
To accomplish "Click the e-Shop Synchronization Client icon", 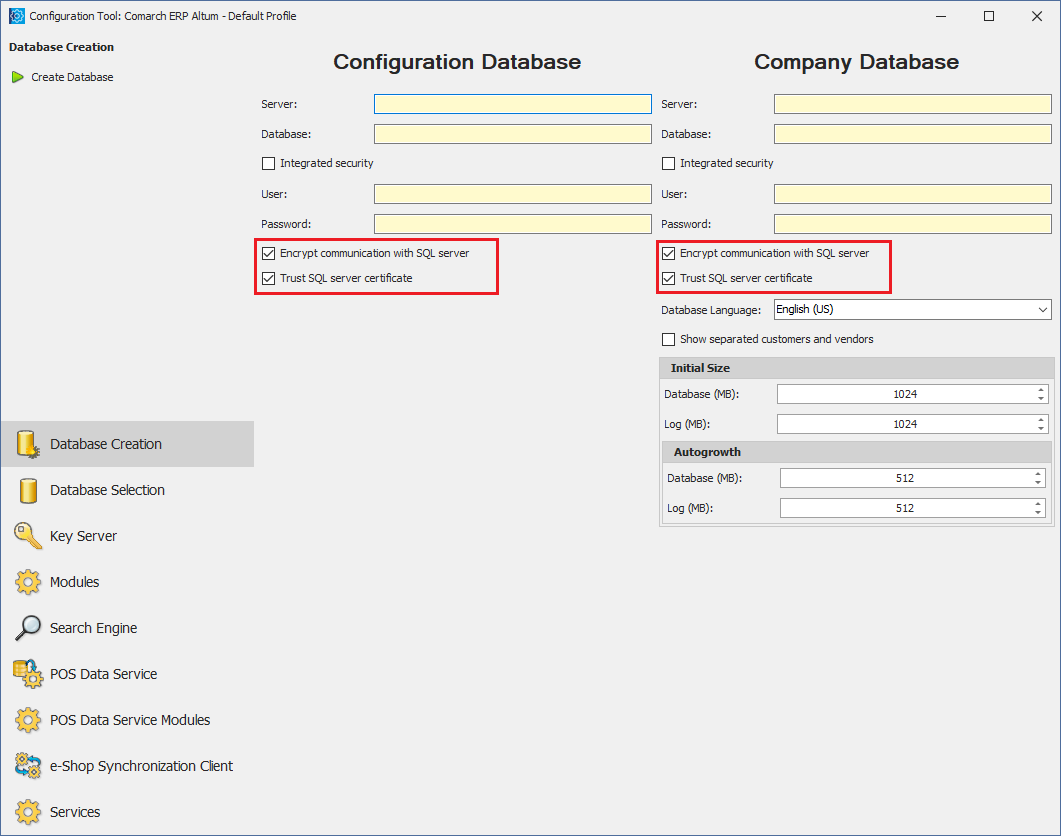I will [x=28, y=766].
